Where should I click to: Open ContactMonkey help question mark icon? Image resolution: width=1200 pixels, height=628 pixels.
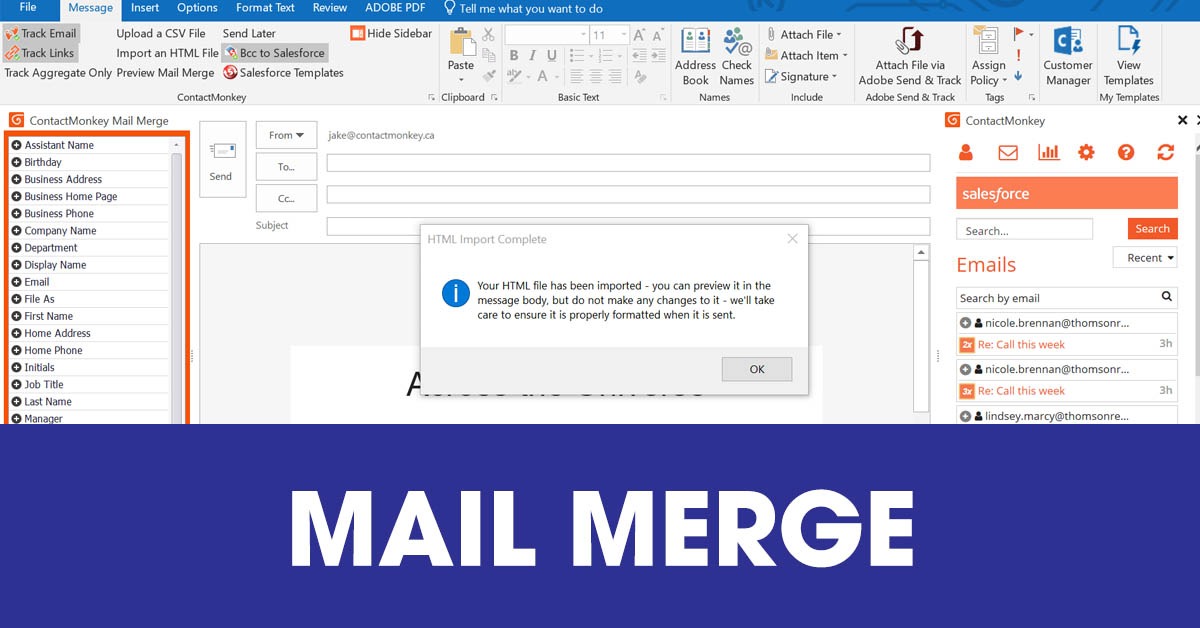(x=1126, y=152)
